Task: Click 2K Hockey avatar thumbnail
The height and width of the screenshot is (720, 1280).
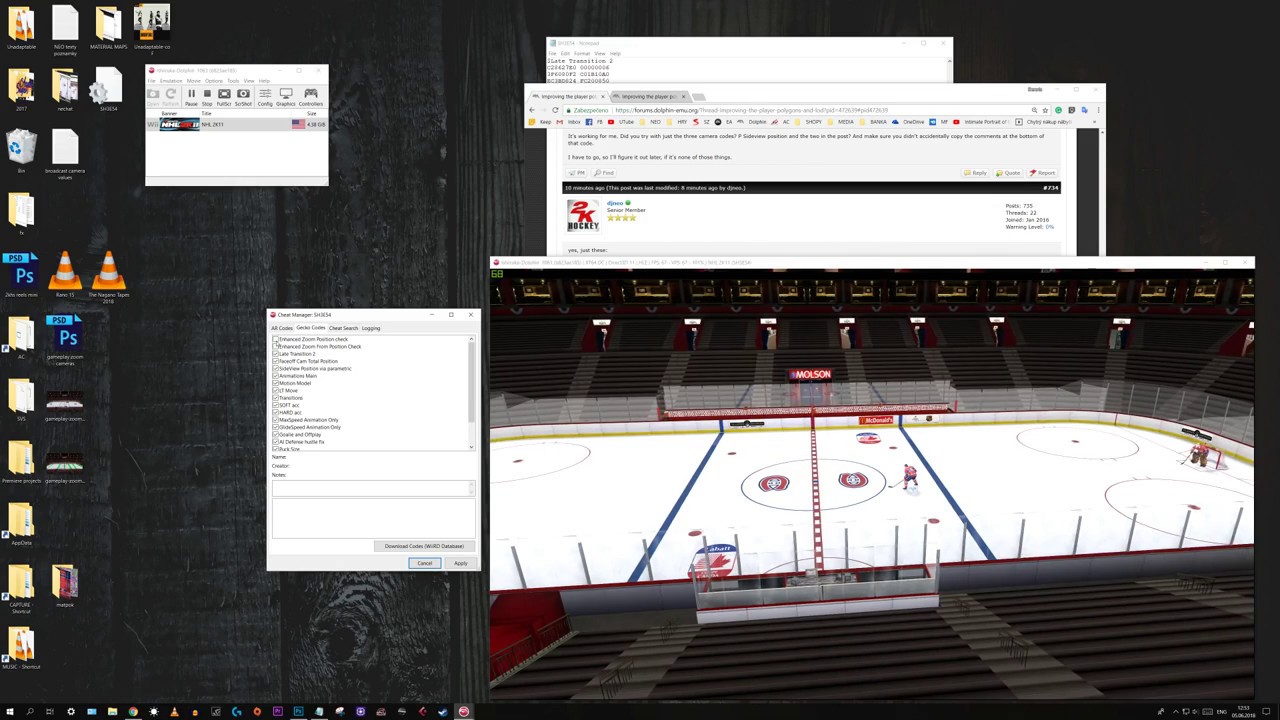Action: pos(584,215)
